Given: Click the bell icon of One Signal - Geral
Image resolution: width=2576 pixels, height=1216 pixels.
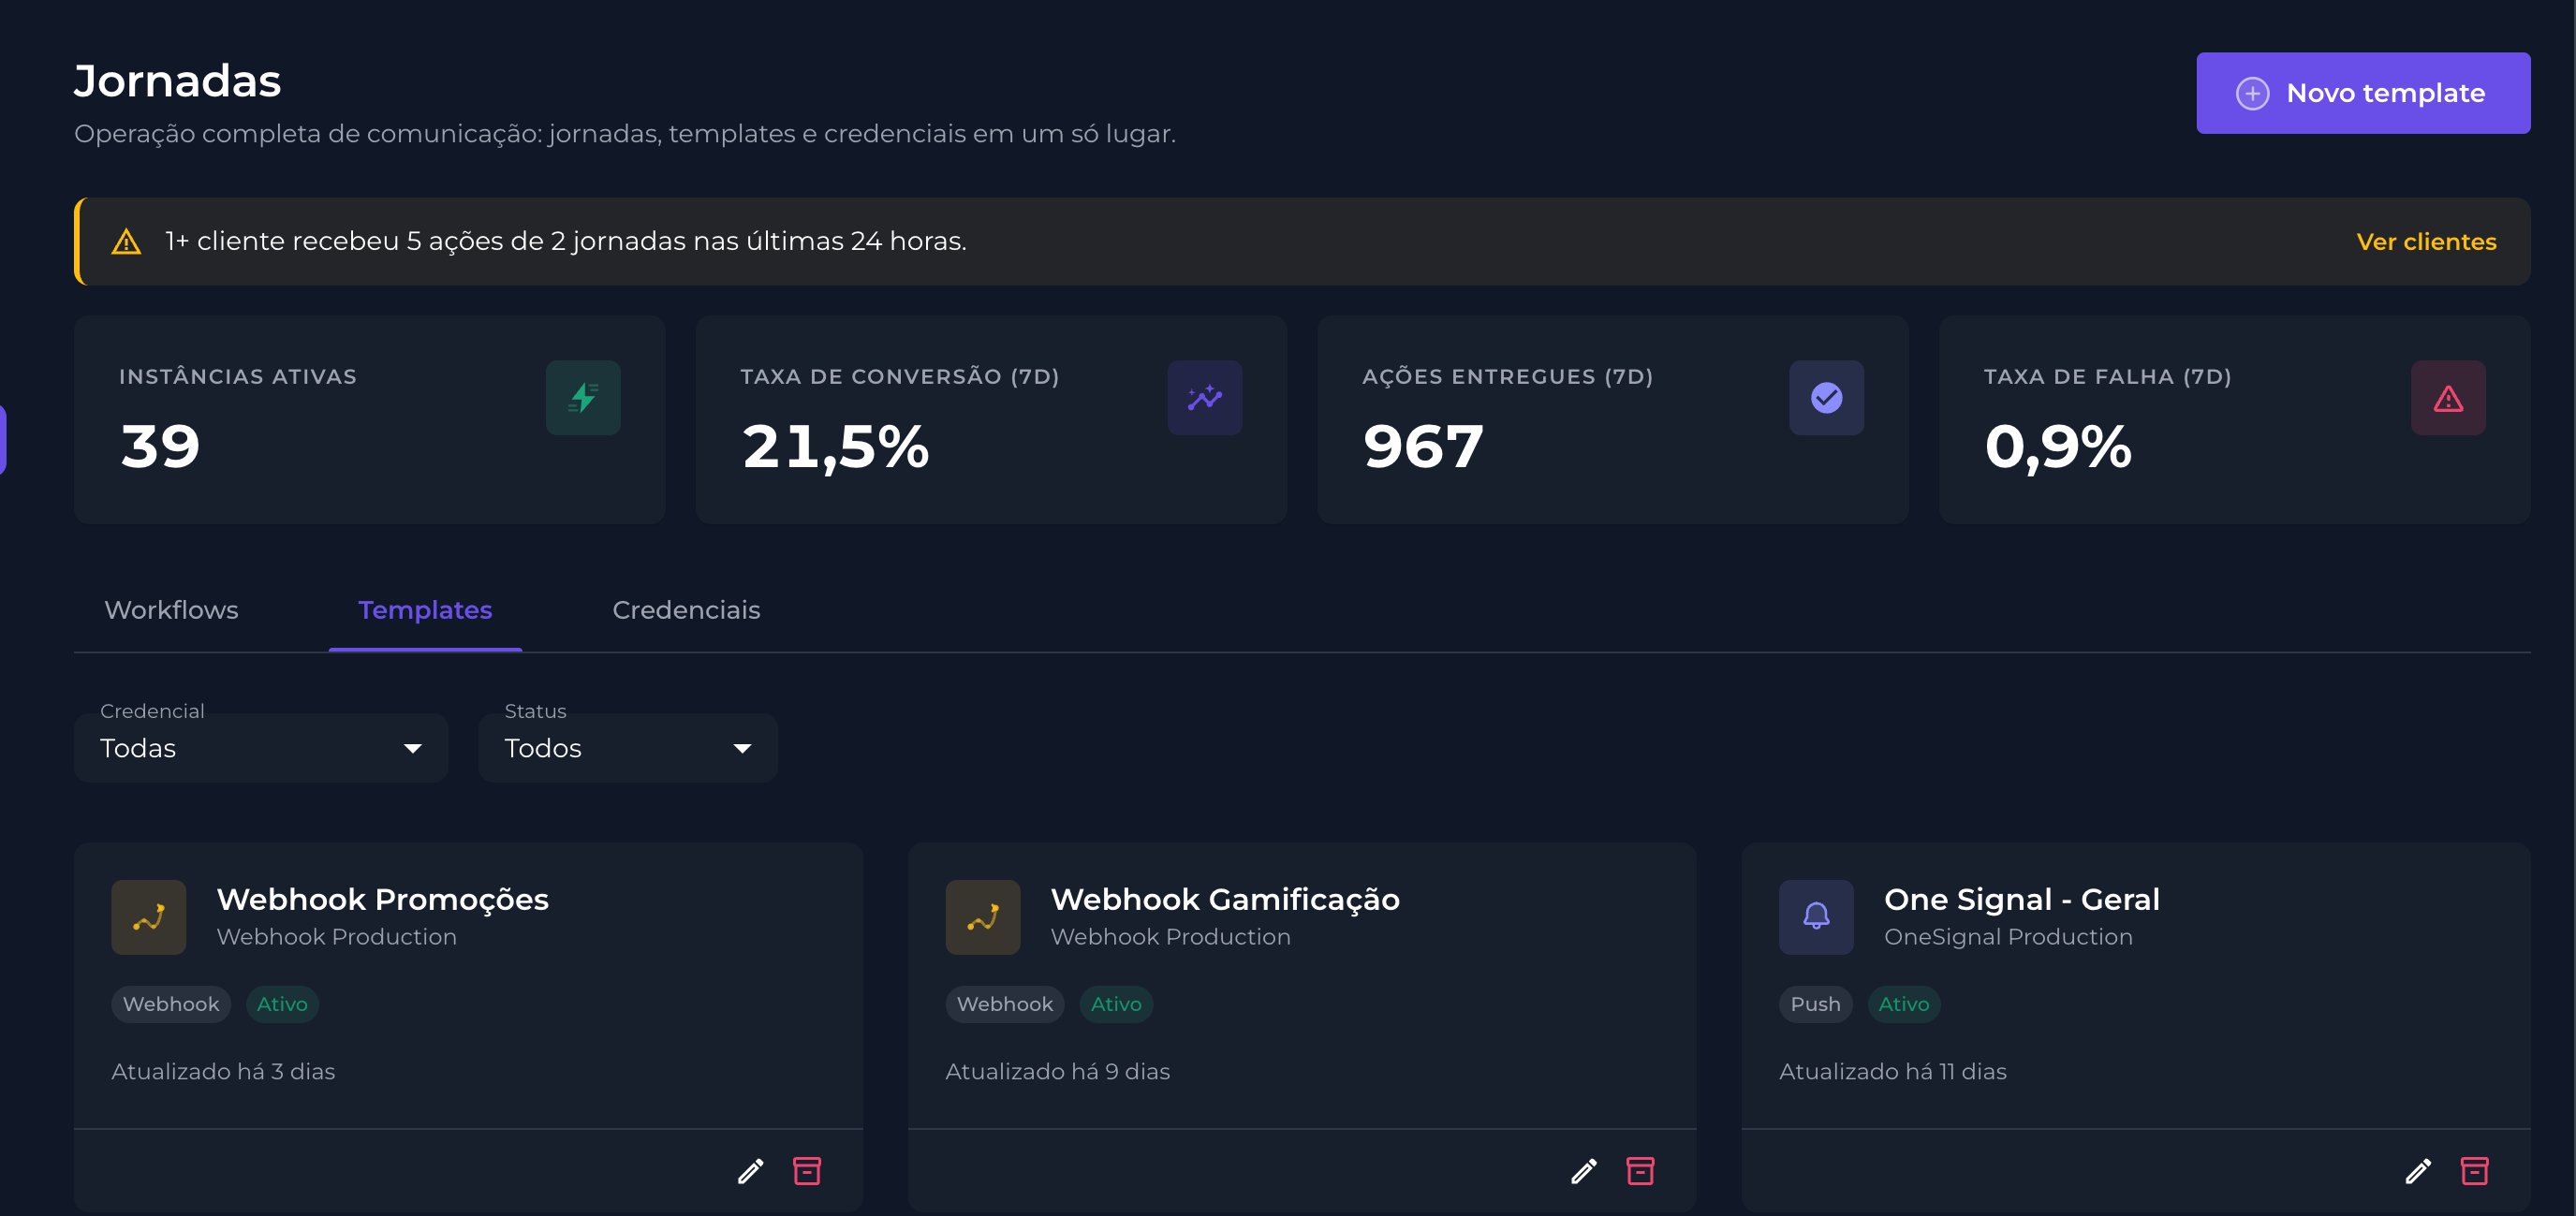Looking at the screenshot, I should (x=1815, y=917).
